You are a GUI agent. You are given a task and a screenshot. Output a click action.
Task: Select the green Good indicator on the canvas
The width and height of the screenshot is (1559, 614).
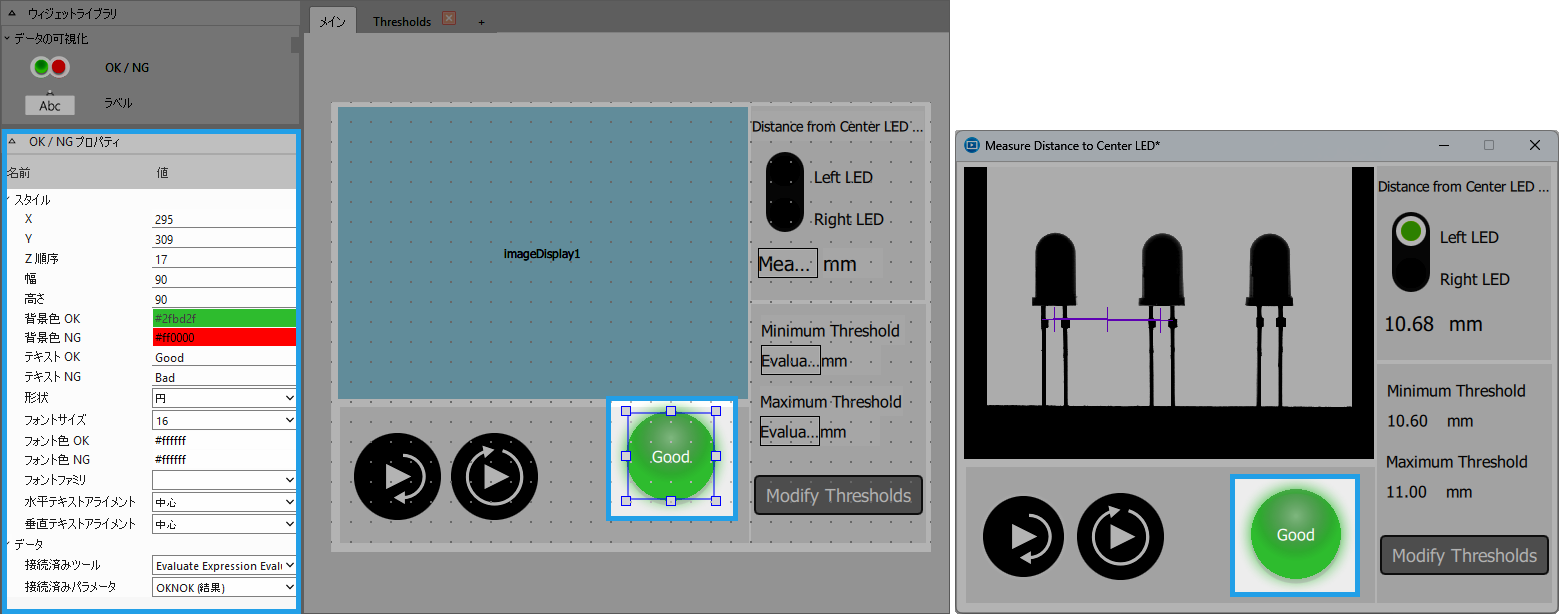point(671,456)
